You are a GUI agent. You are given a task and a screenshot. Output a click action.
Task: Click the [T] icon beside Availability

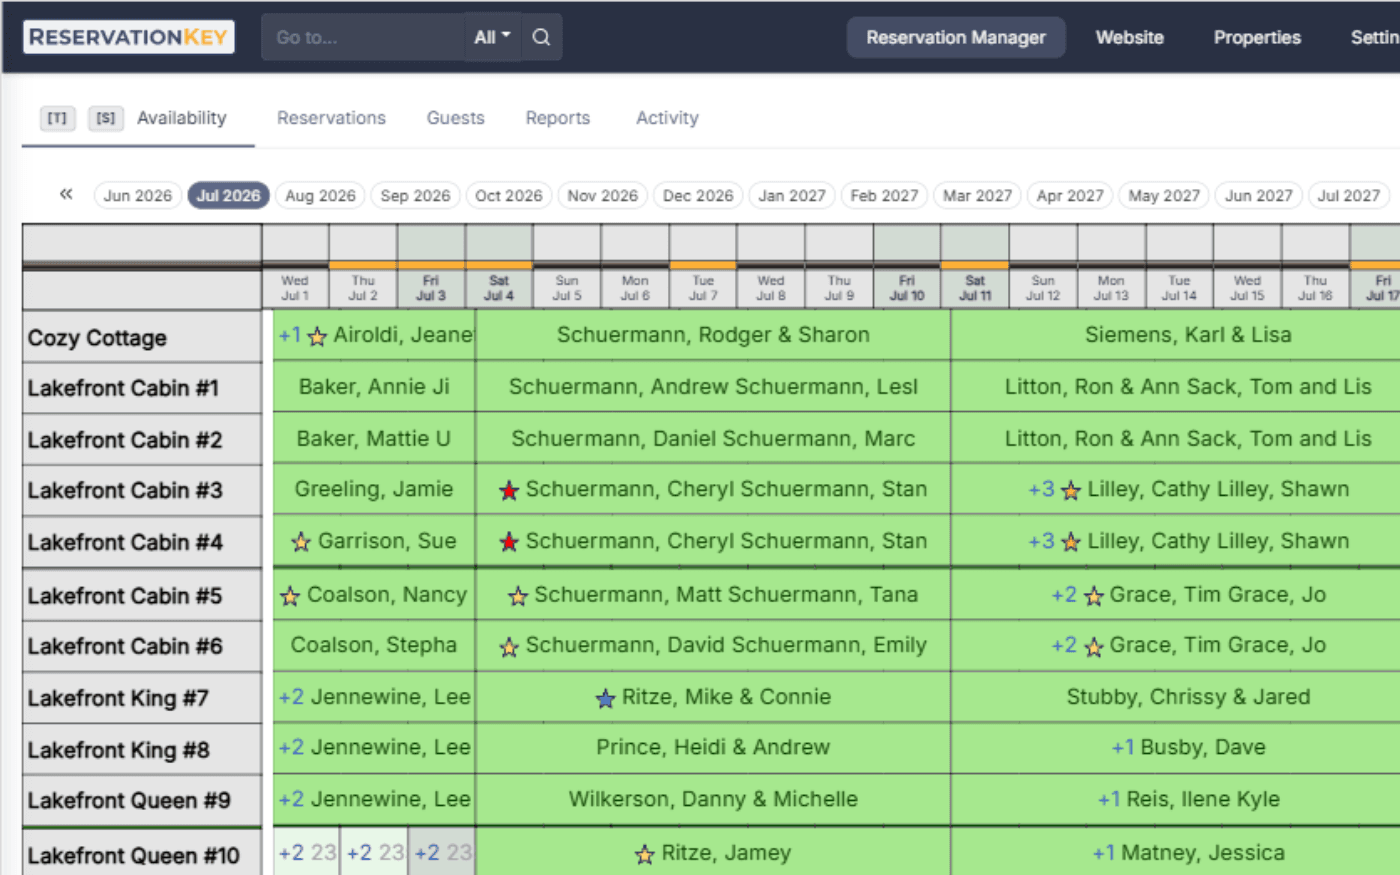tap(57, 117)
